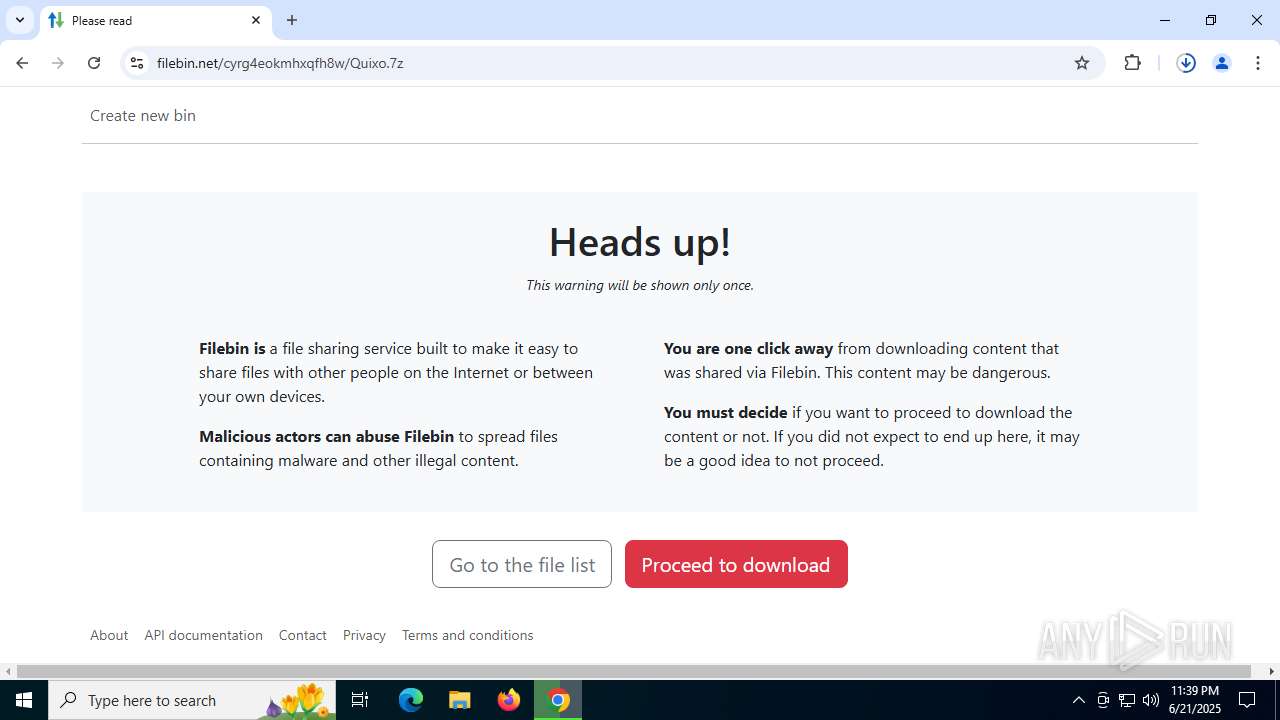Open Task View on the taskbar
The width and height of the screenshot is (1280, 720).
pyautogui.click(x=360, y=700)
